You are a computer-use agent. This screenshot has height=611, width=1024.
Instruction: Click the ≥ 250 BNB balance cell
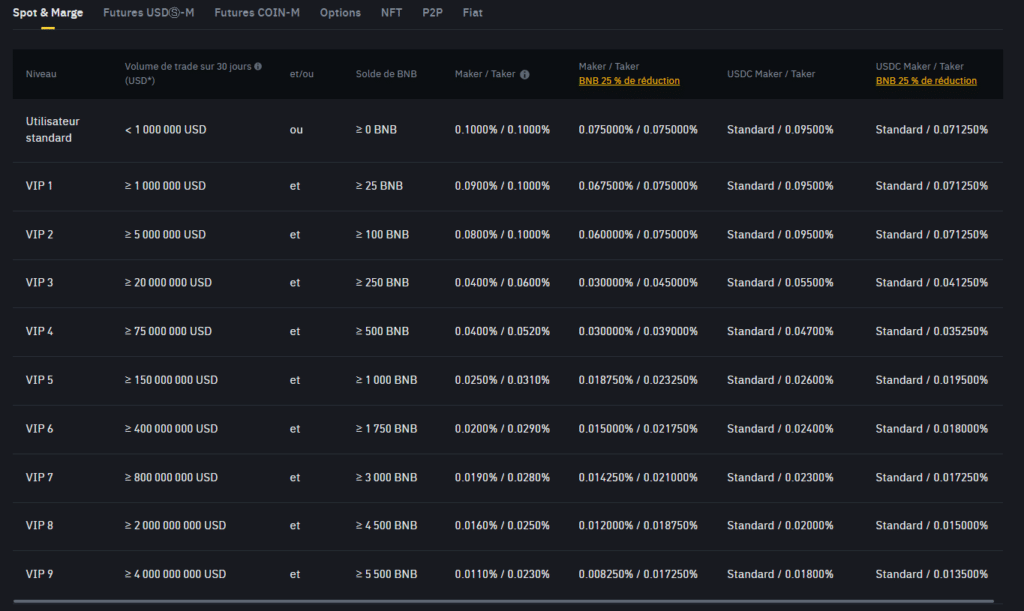click(x=382, y=283)
